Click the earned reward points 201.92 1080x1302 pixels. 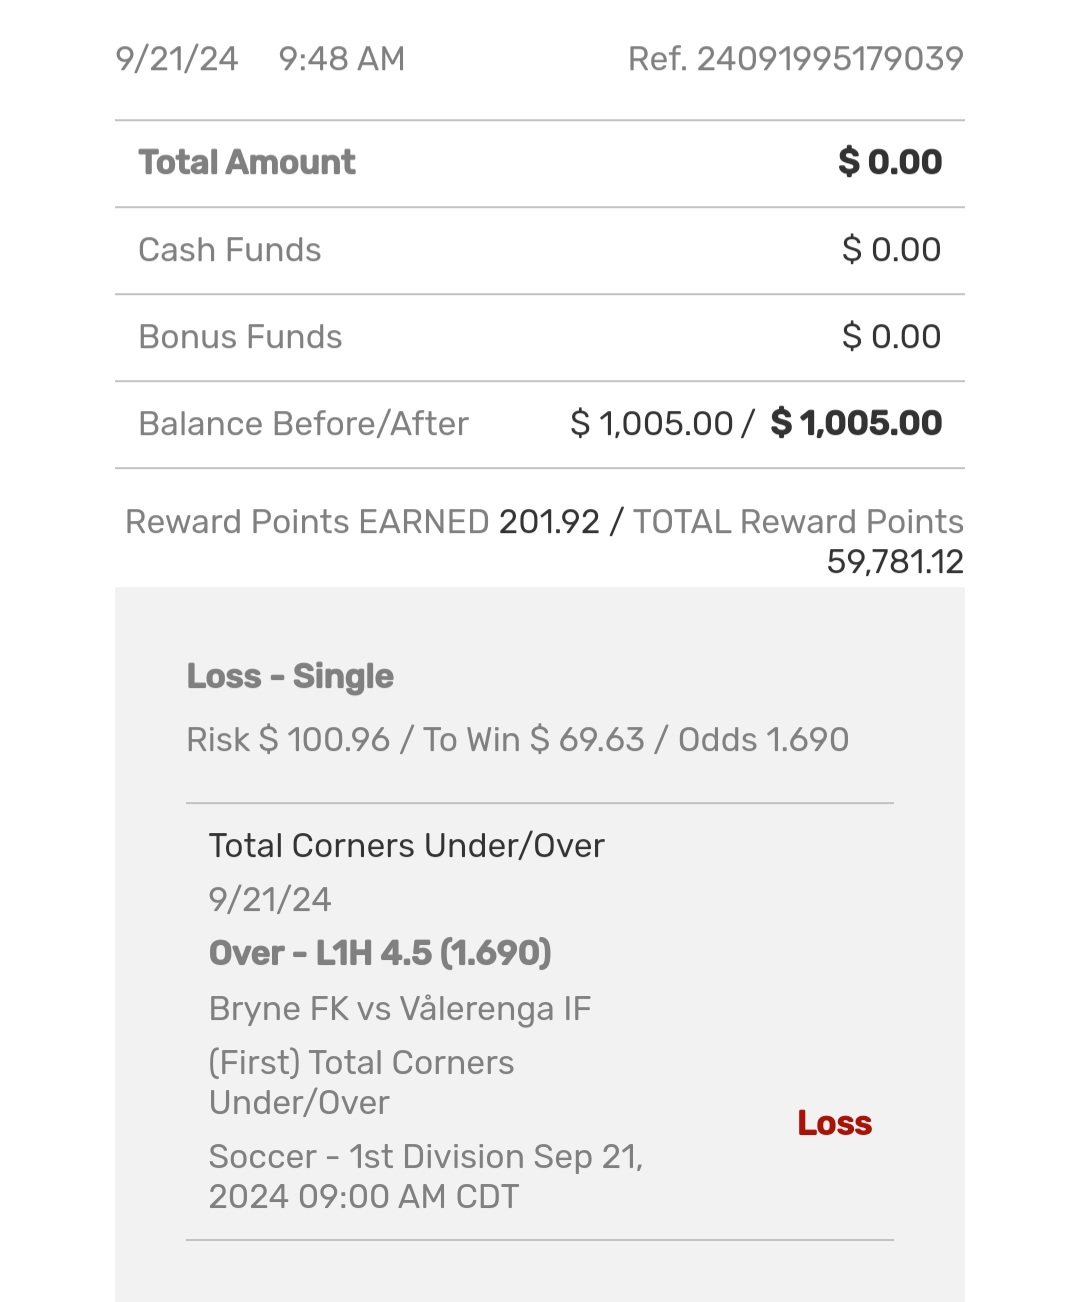point(549,522)
